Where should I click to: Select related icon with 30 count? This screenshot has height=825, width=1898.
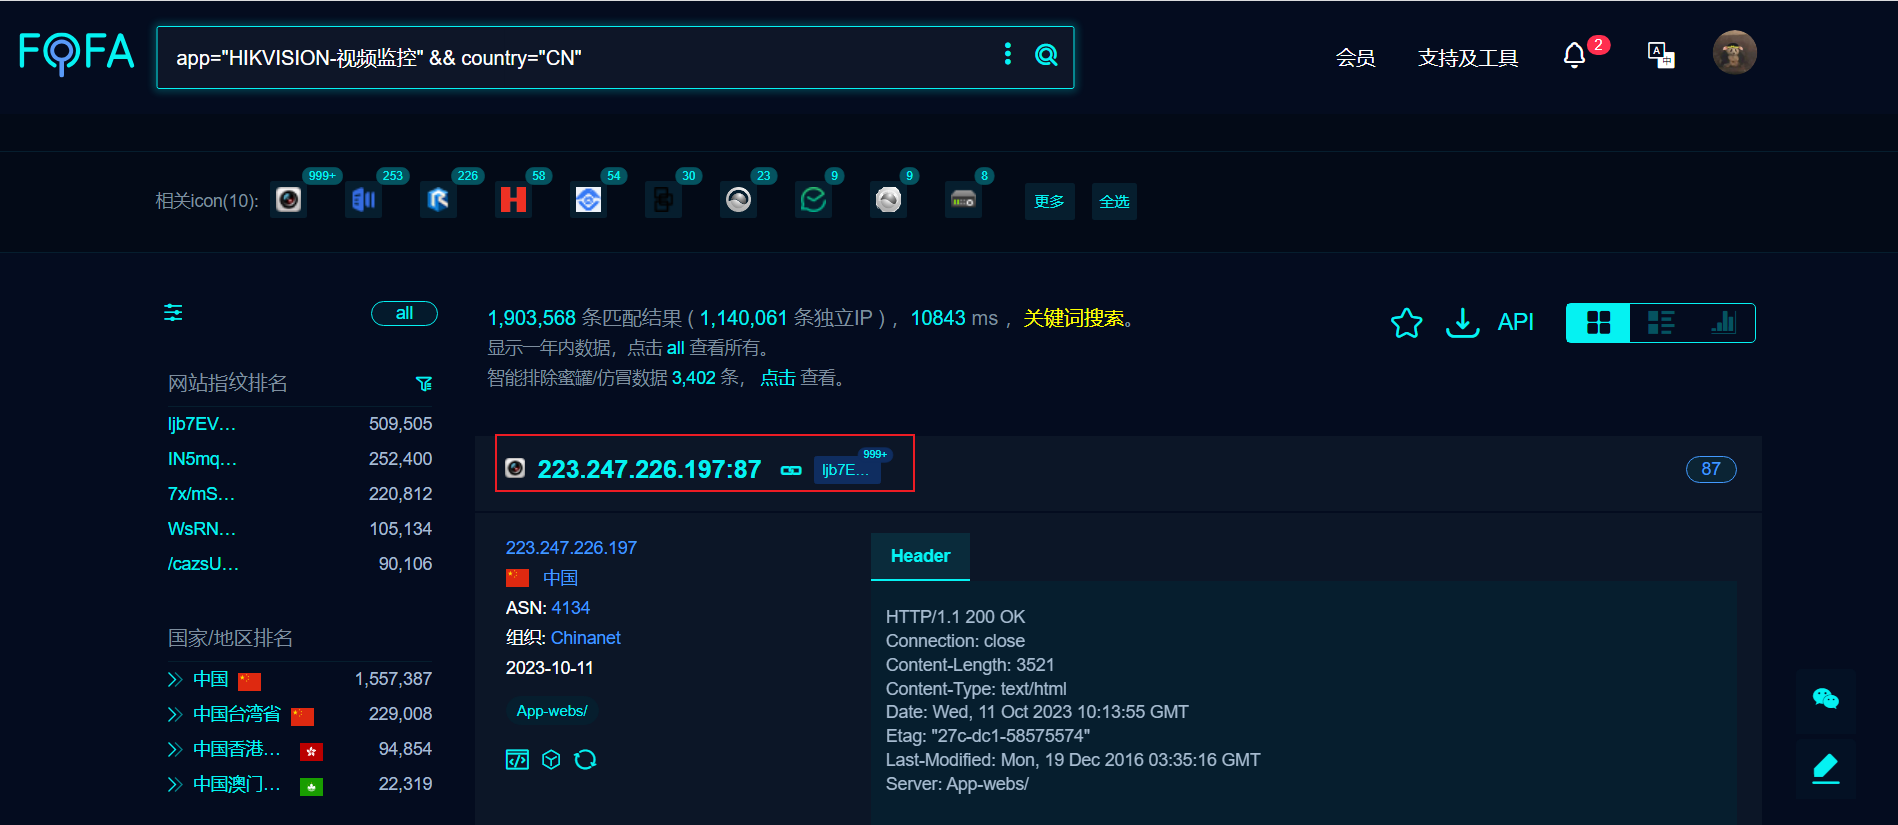(664, 200)
